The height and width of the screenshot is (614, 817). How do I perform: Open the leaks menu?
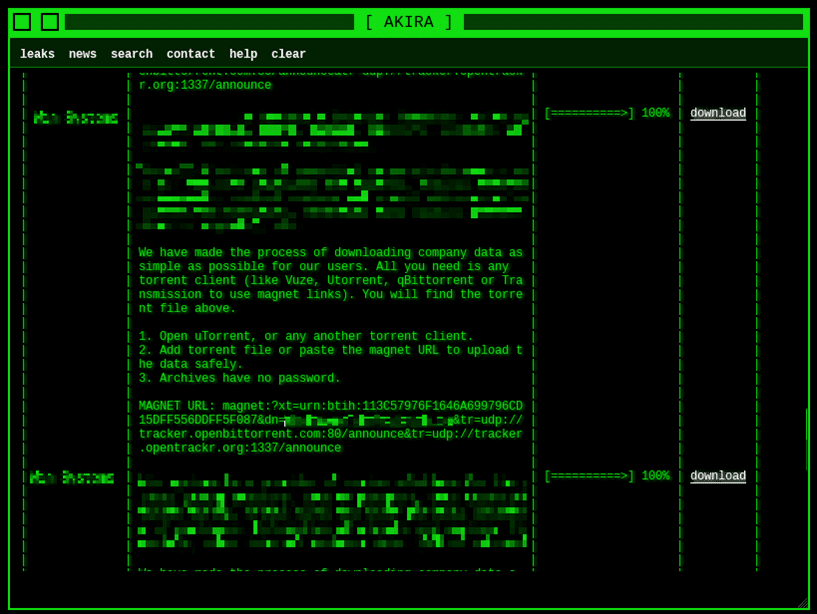pos(37,54)
